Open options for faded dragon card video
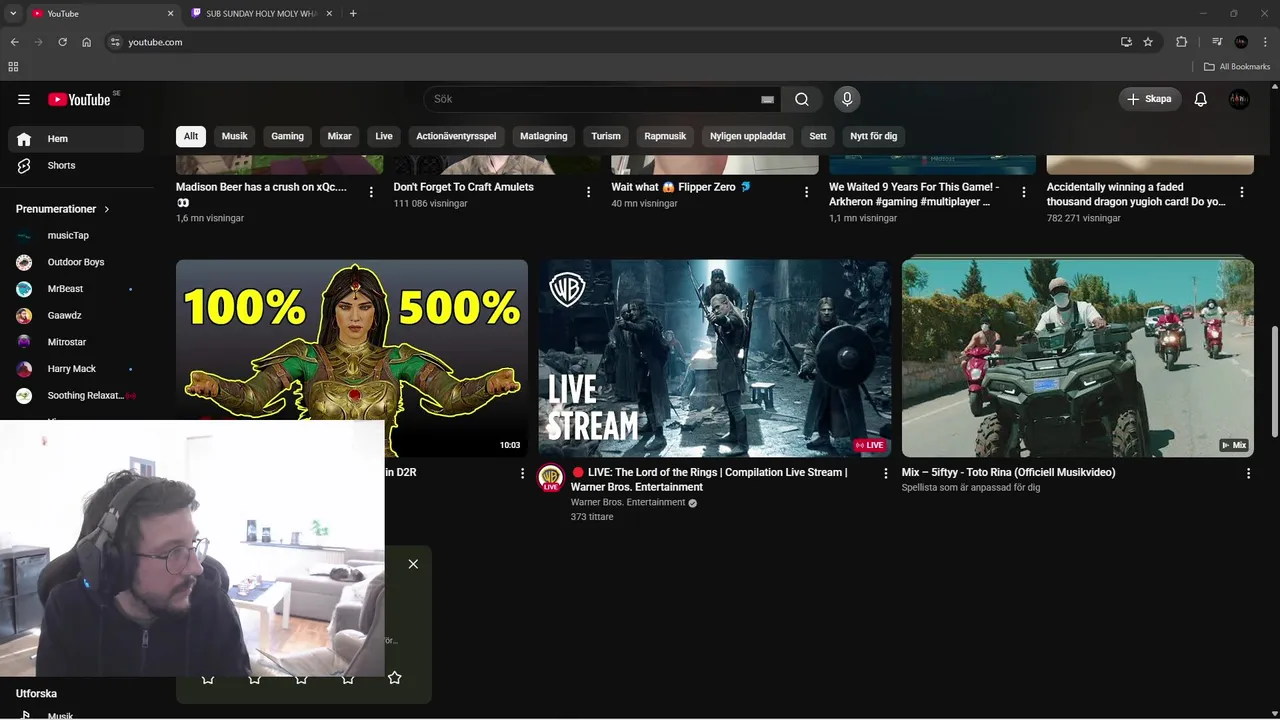This screenshot has width=1280, height=720. coord(1242,192)
